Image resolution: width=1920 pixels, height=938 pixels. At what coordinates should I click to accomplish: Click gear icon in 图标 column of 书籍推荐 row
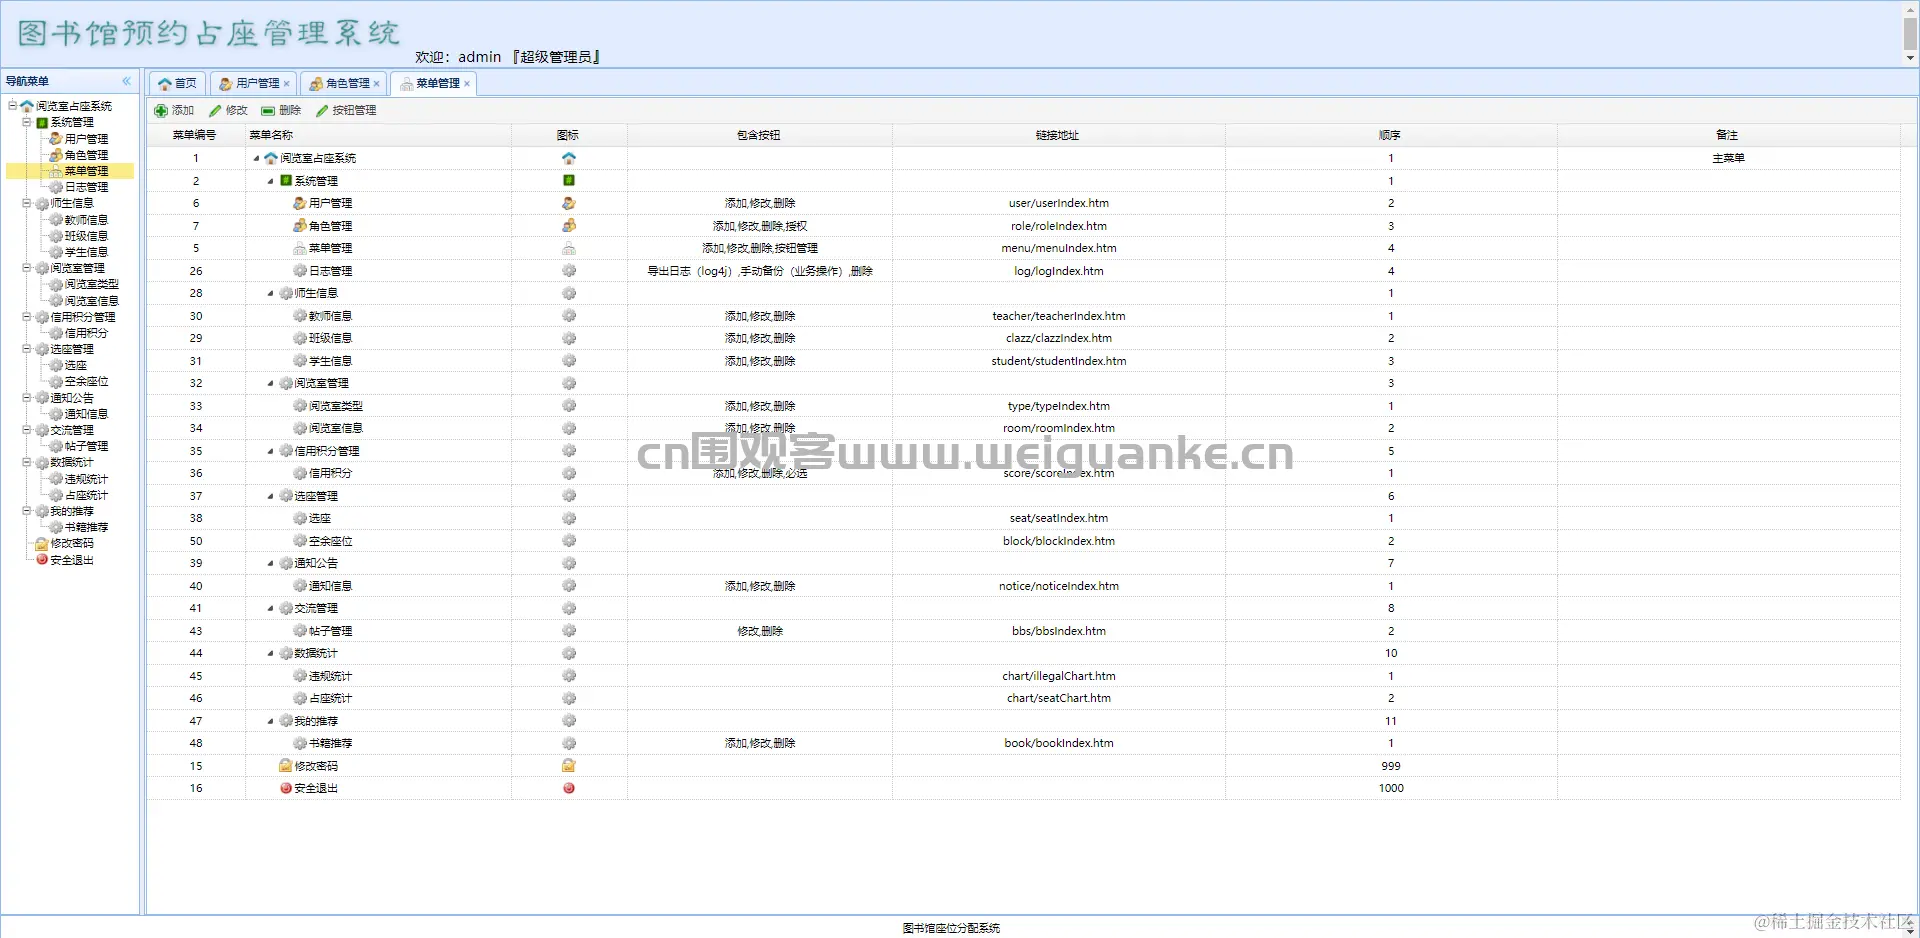point(569,743)
